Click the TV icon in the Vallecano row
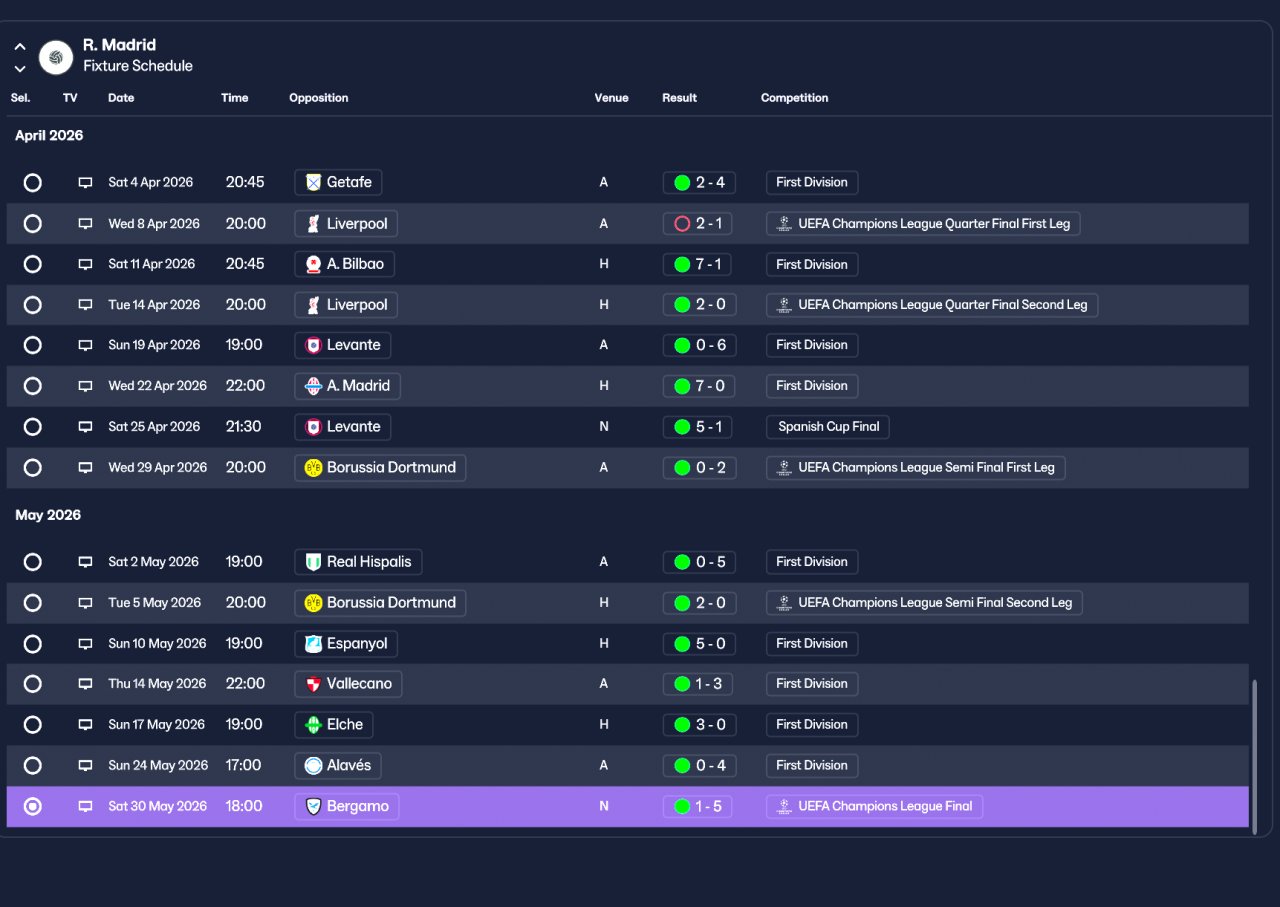This screenshot has height=907, width=1280. point(86,684)
